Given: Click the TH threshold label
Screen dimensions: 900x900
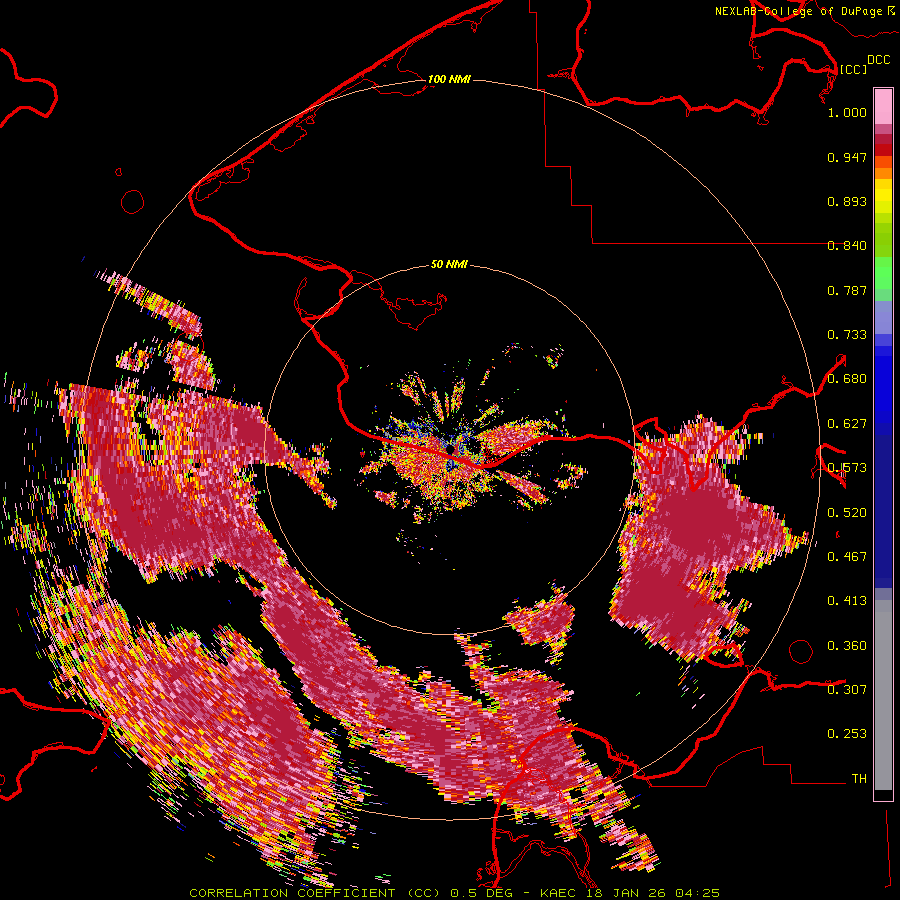Looking at the screenshot, I should [x=859, y=779].
